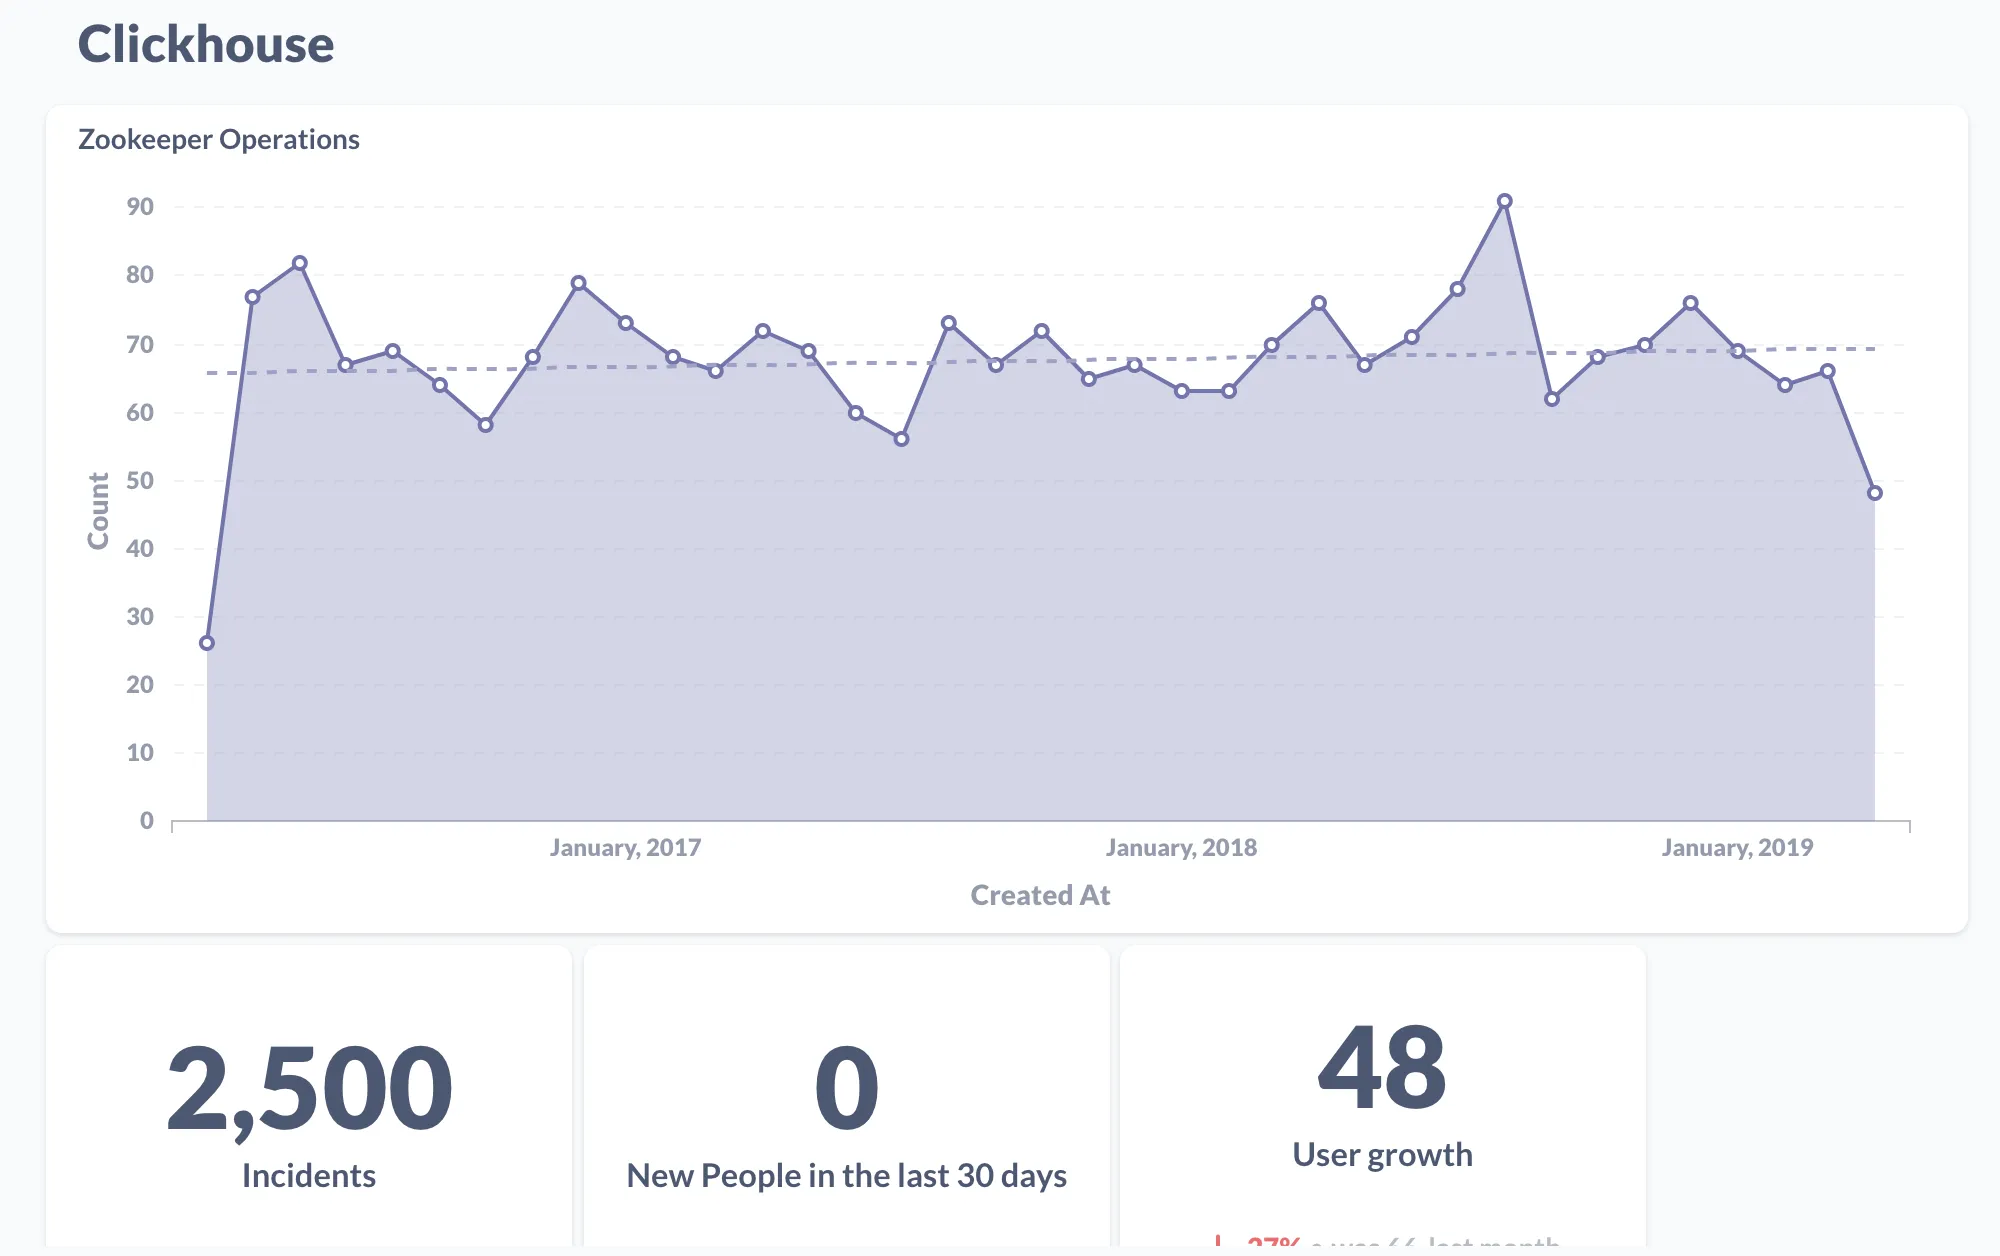Click the Count y-axis label
Viewport: 2000px width, 1256px height.
[98, 511]
